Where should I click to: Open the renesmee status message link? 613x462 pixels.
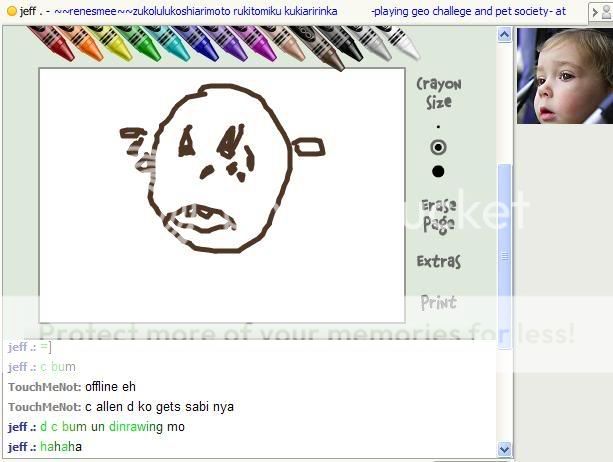(196, 11)
